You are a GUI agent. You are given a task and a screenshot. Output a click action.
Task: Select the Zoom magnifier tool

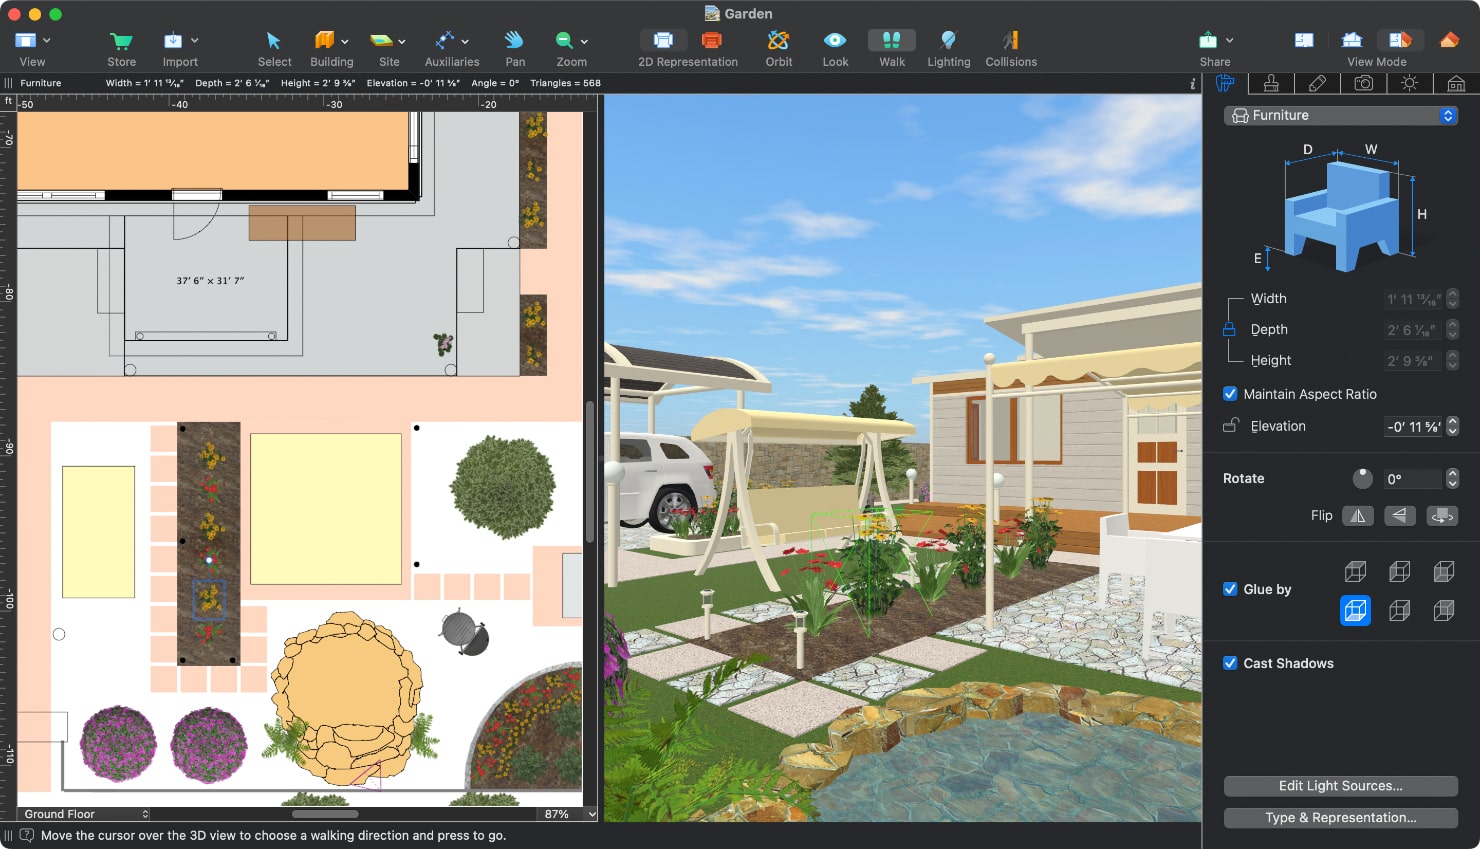564,40
